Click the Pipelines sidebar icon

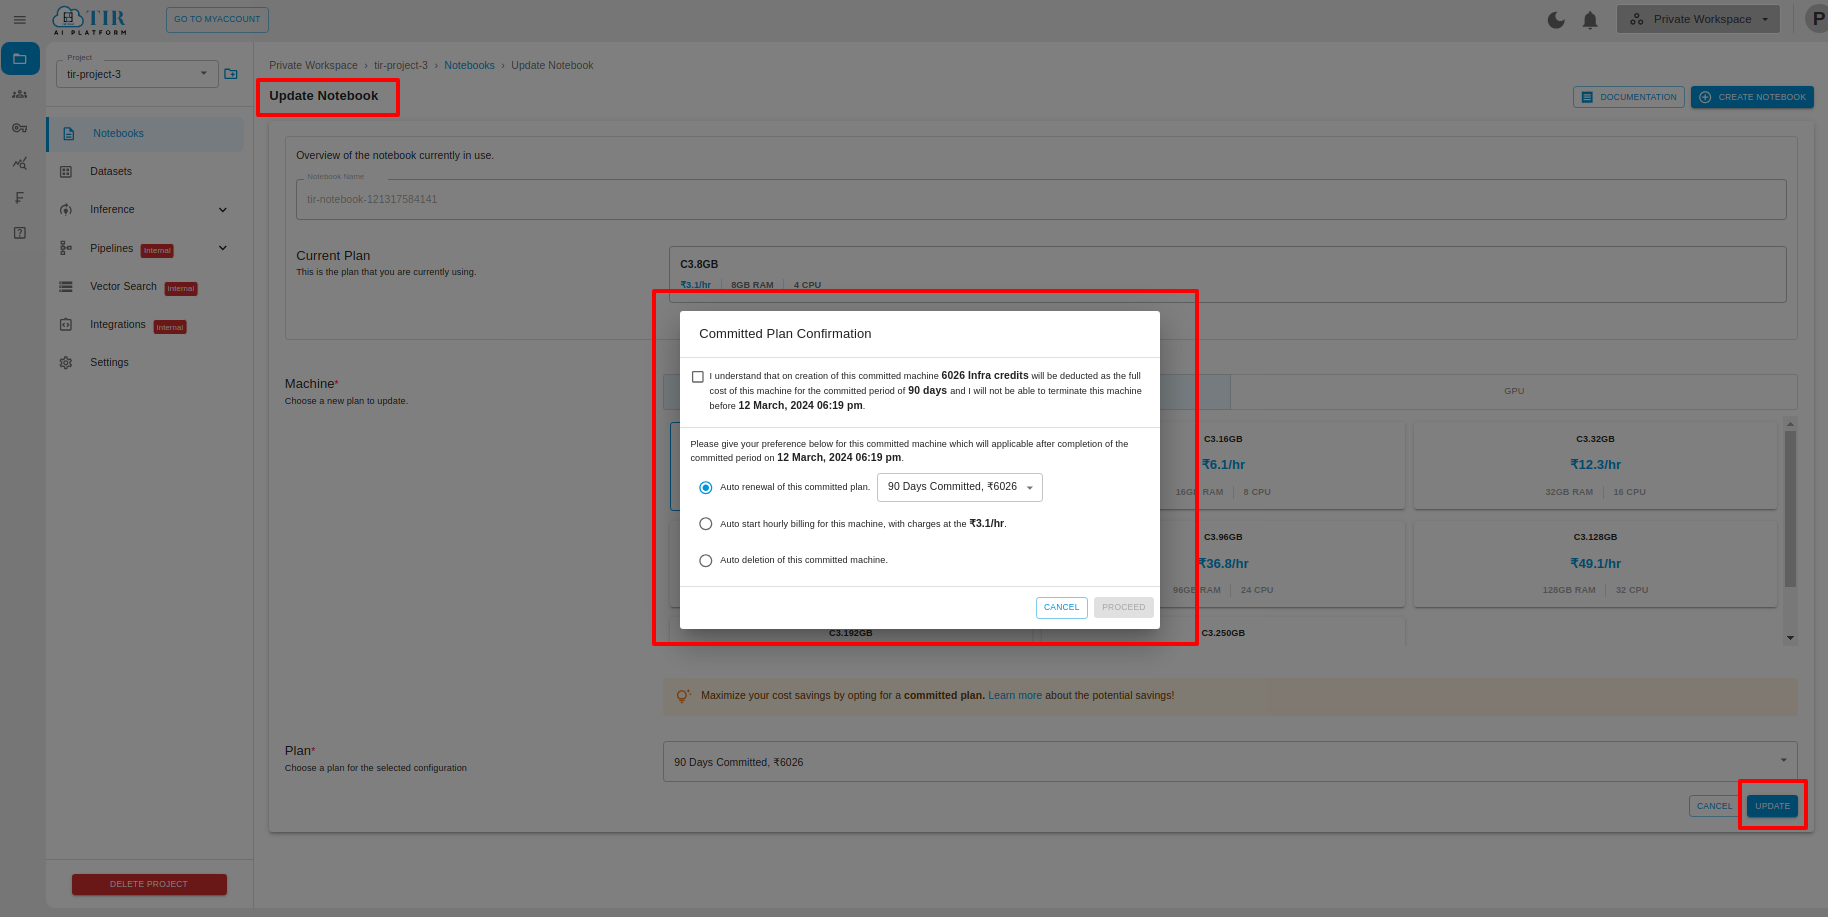(66, 248)
